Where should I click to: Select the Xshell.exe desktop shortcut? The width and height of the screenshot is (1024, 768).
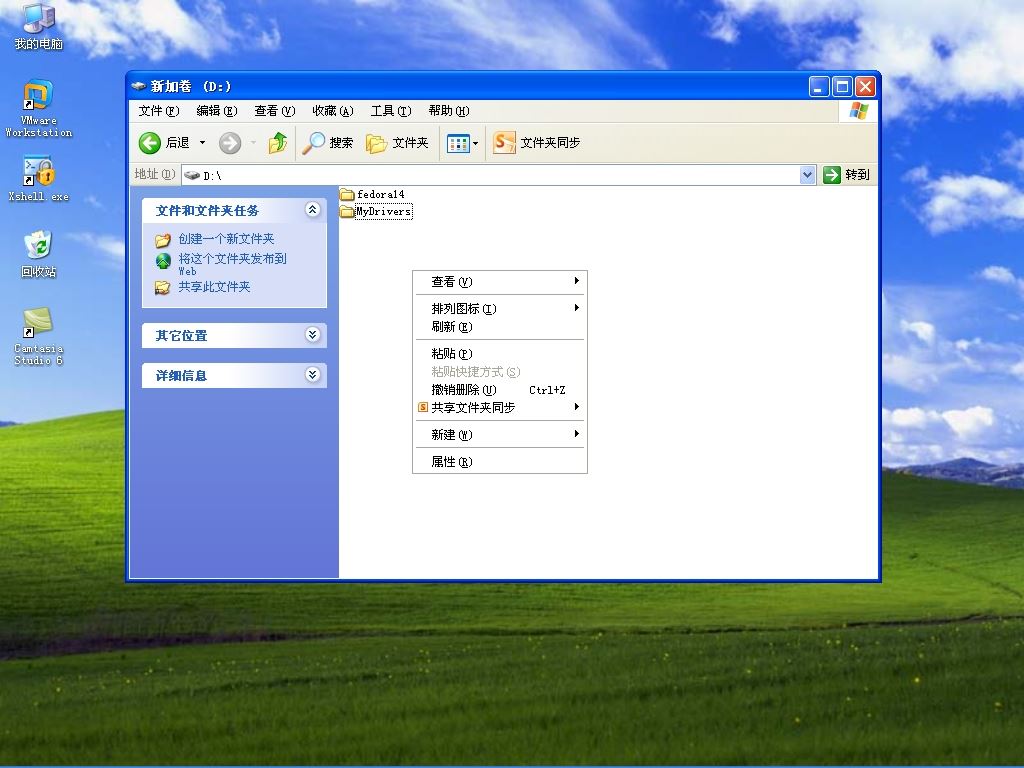click(39, 178)
